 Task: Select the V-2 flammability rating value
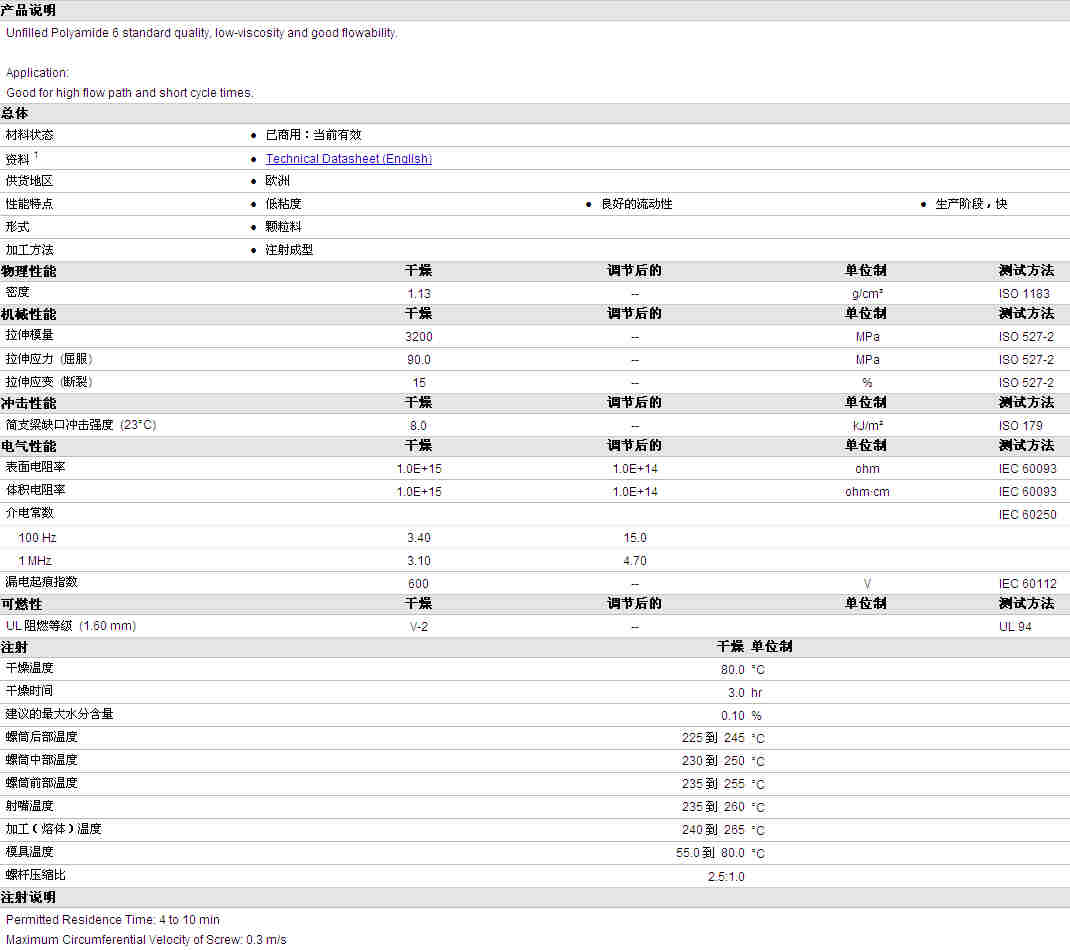pos(419,627)
